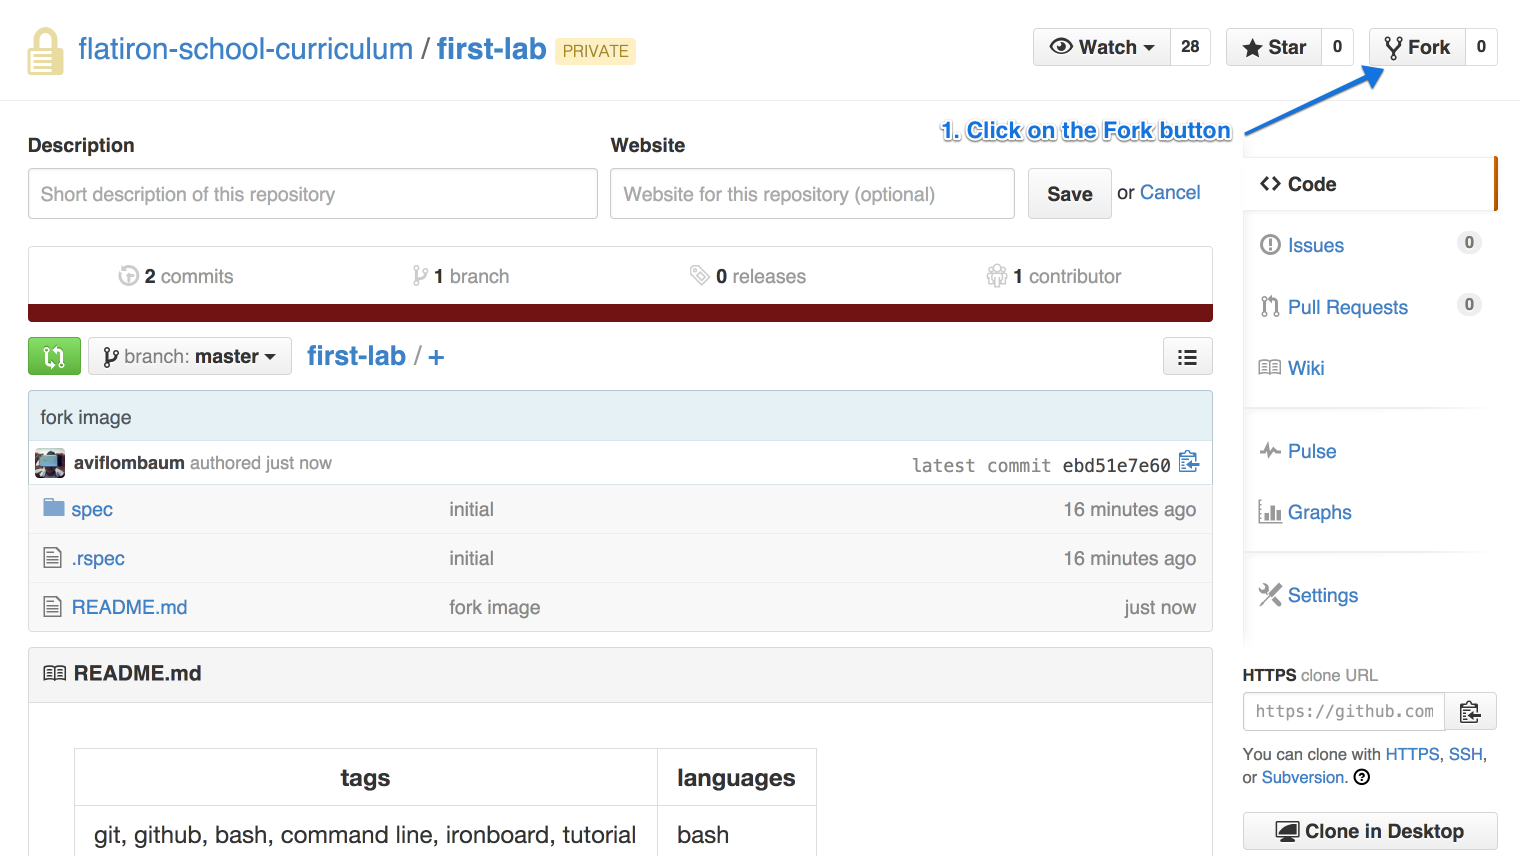Open the aviflombaum author profile link
The height and width of the screenshot is (856, 1520).
pos(129,463)
